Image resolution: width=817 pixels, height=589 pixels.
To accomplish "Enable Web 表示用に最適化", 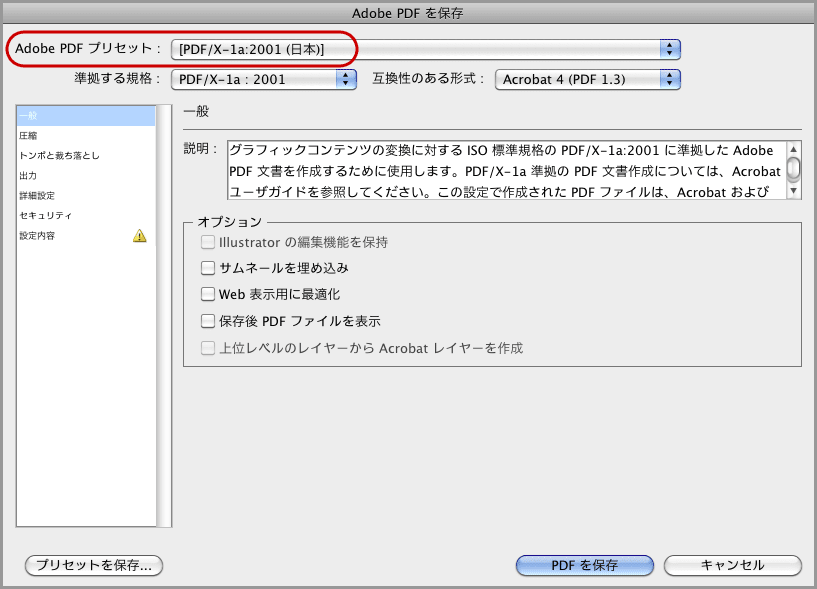I will (x=207, y=296).
